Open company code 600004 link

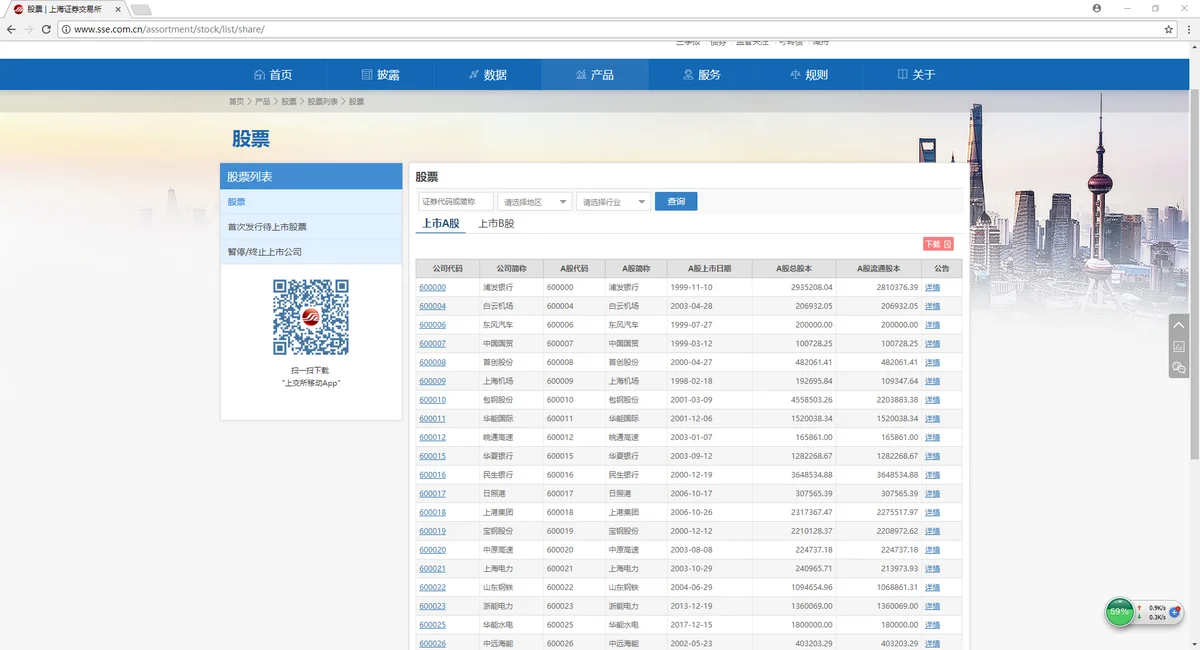tap(433, 306)
